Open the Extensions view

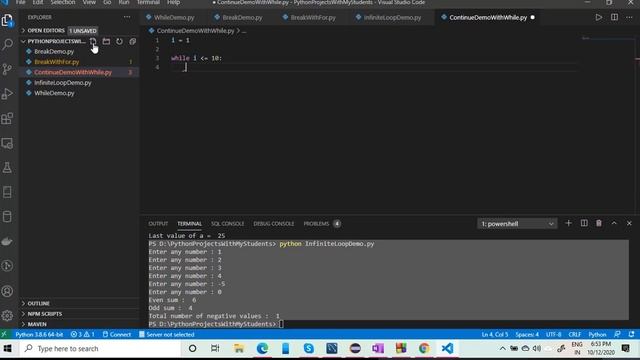click(7, 118)
